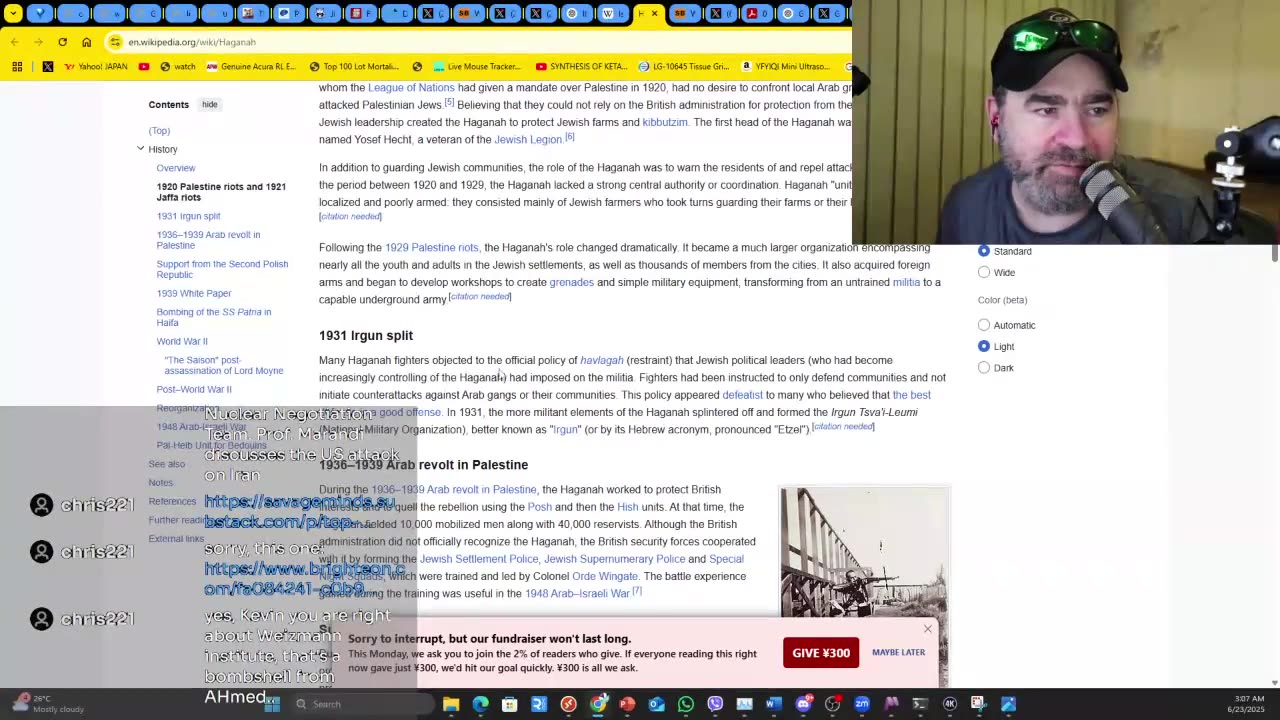This screenshot has width=1280, height=720.
Task: Launch Microsoft Edge from the taskbar
Action: click(x=480, y=704)
